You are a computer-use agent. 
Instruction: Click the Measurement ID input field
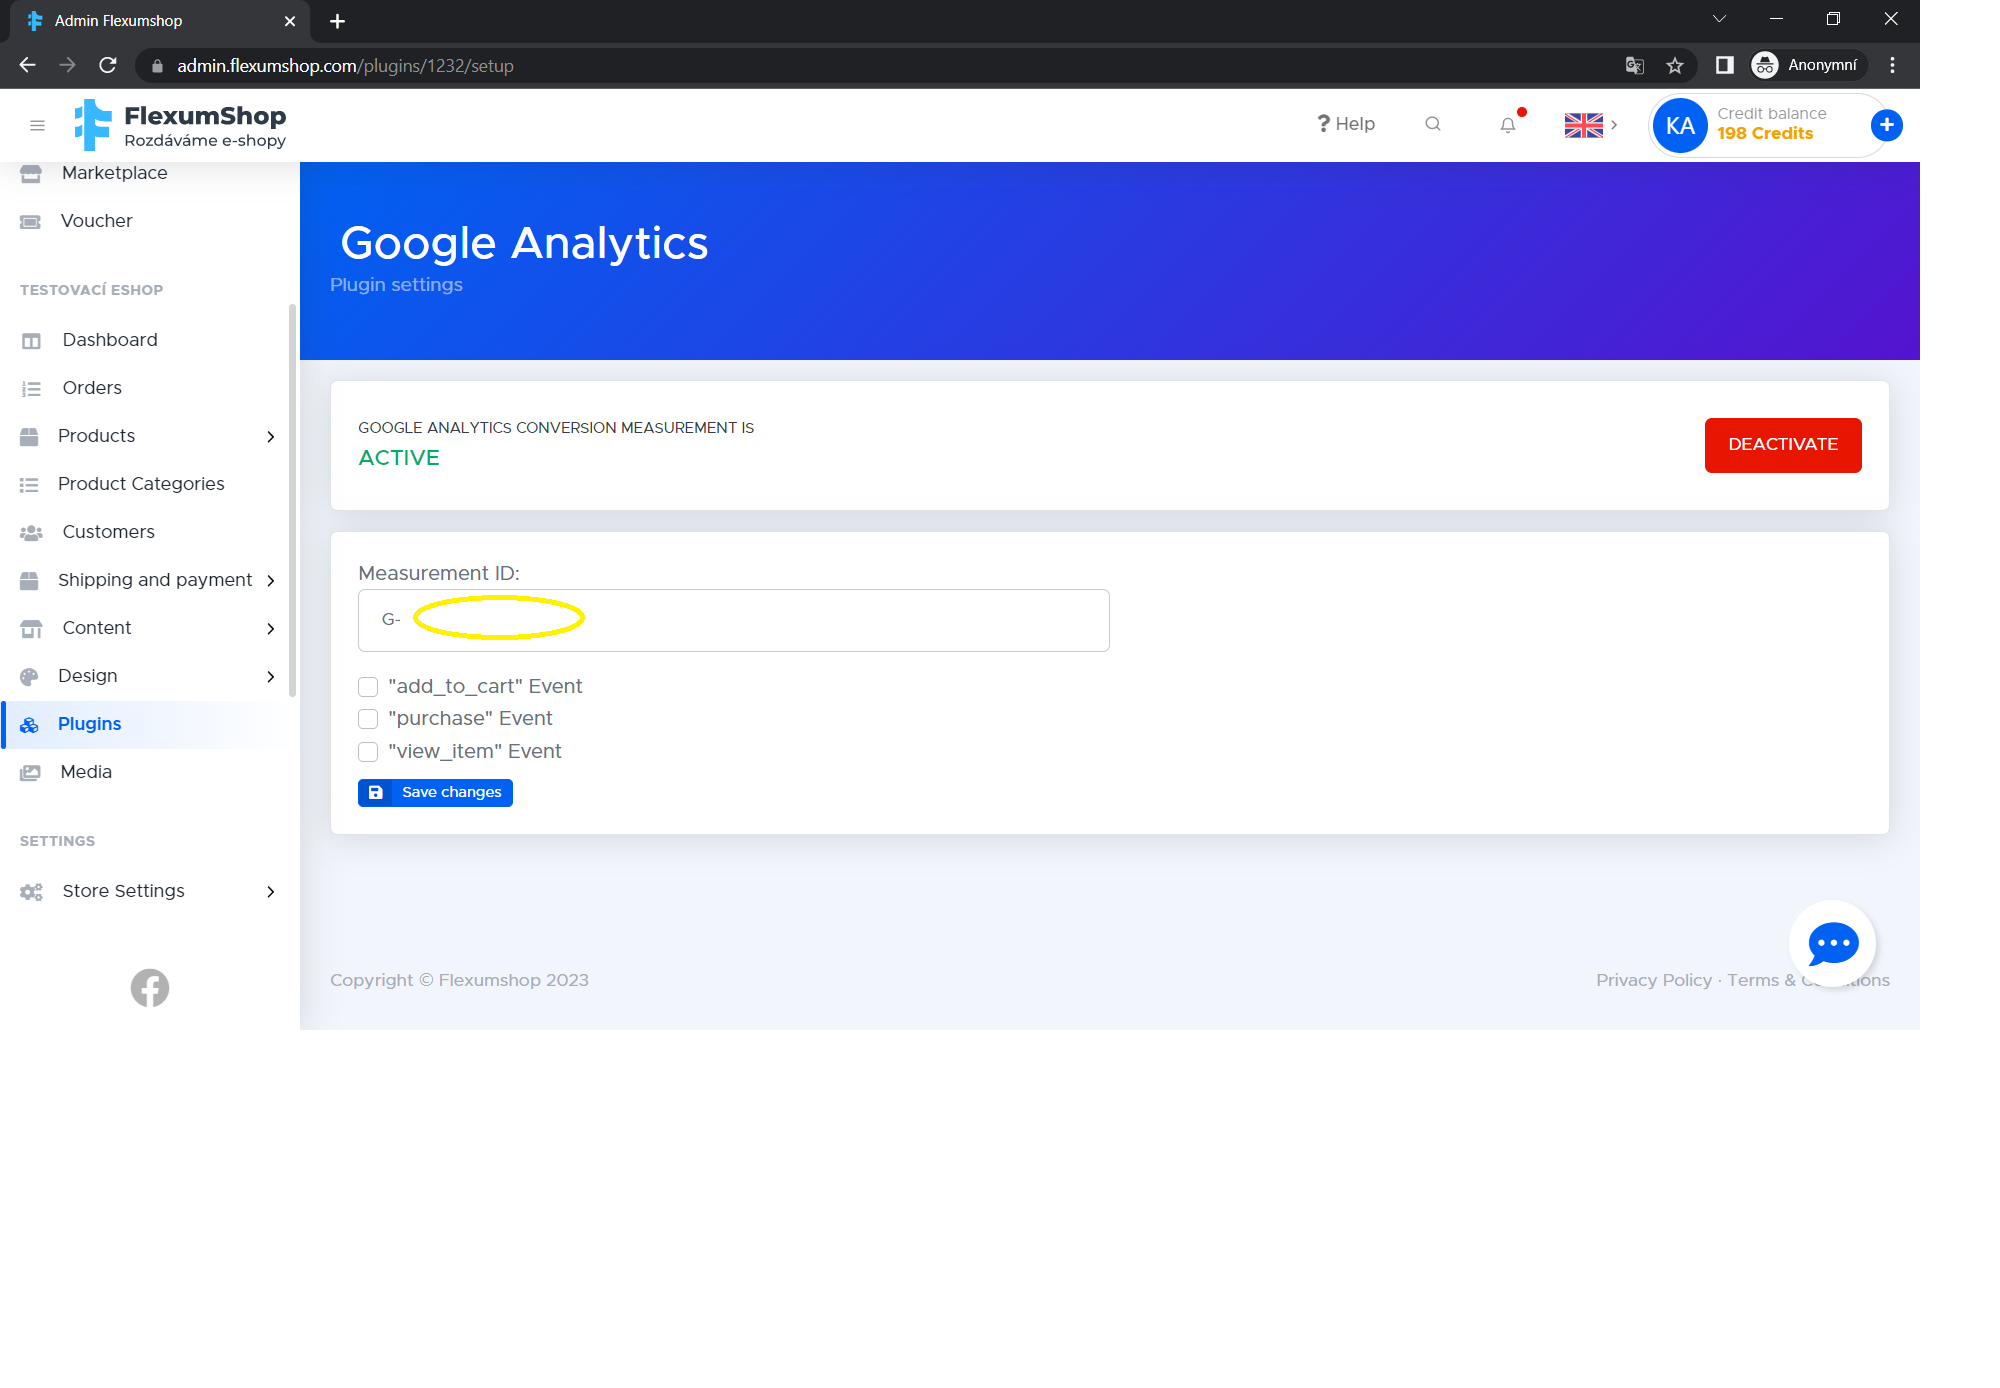click(x=733, y=620)
